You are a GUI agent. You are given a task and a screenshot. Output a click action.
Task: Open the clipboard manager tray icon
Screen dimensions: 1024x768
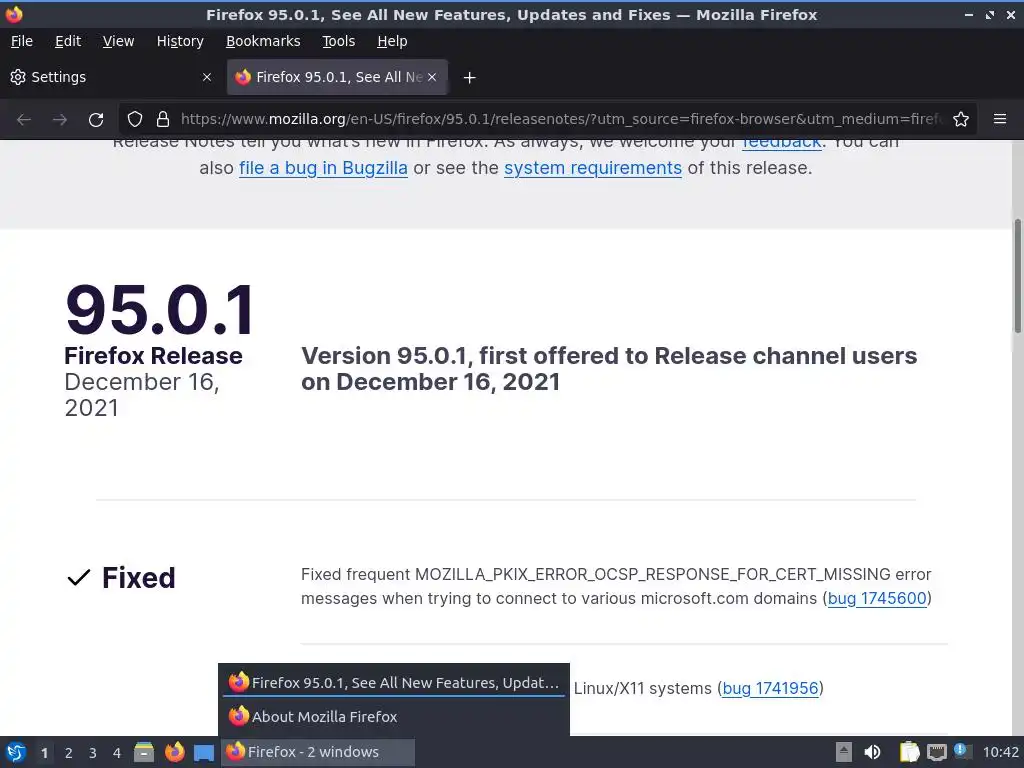click(x=909, y=752)
